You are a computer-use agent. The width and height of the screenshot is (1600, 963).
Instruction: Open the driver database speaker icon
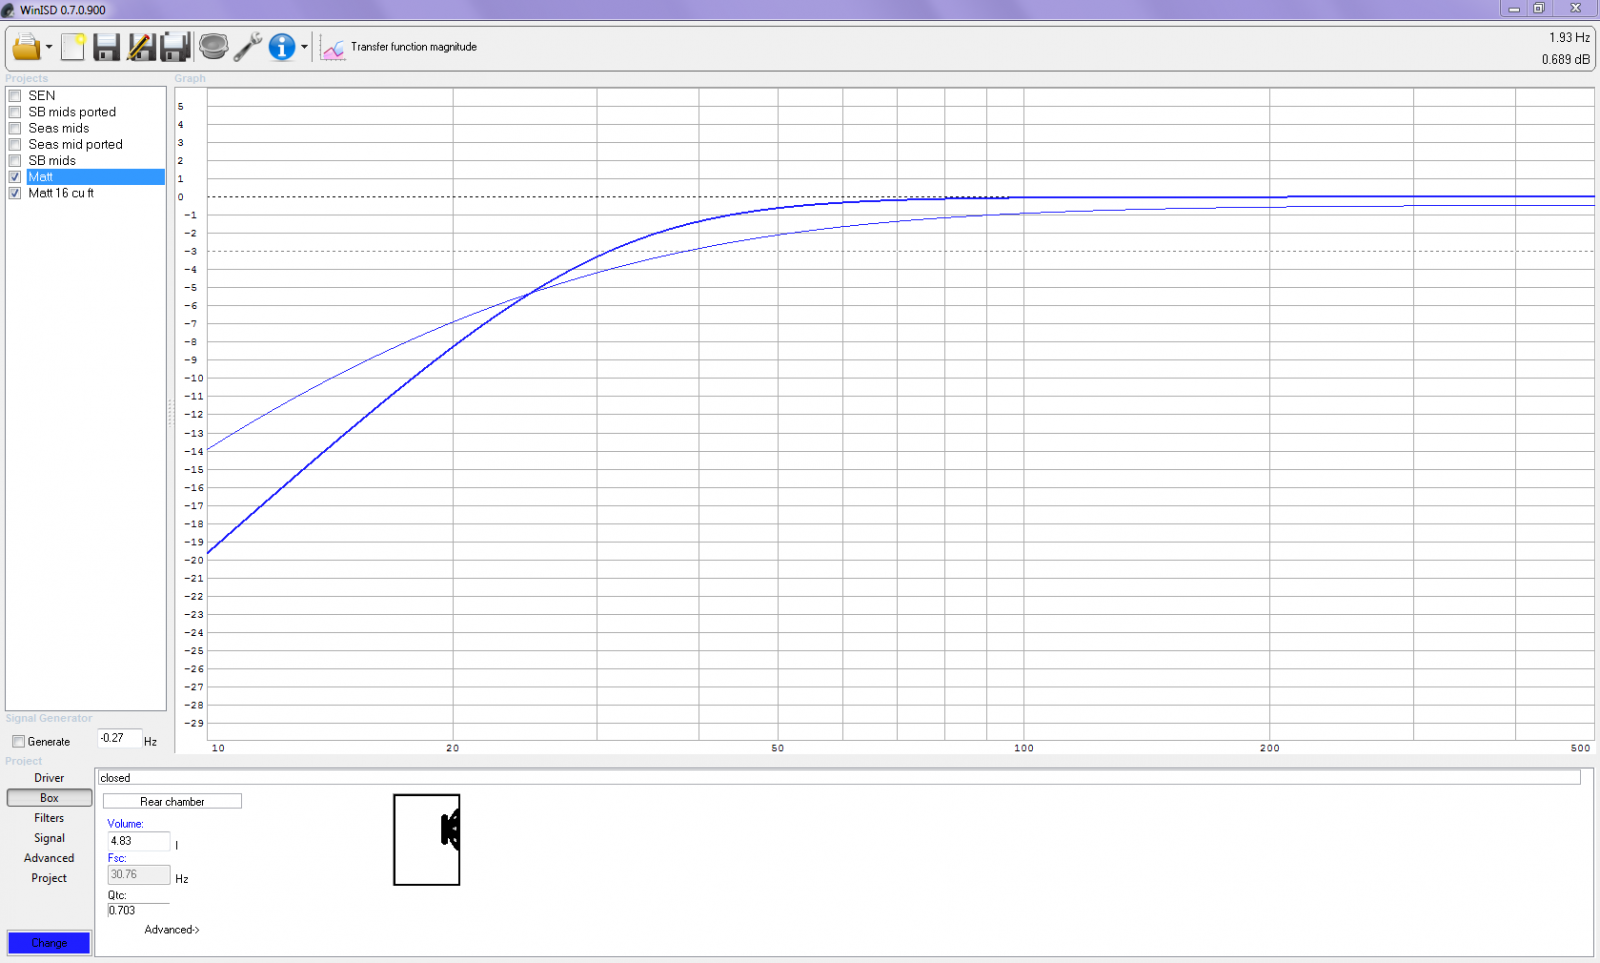tap(213, 47)
